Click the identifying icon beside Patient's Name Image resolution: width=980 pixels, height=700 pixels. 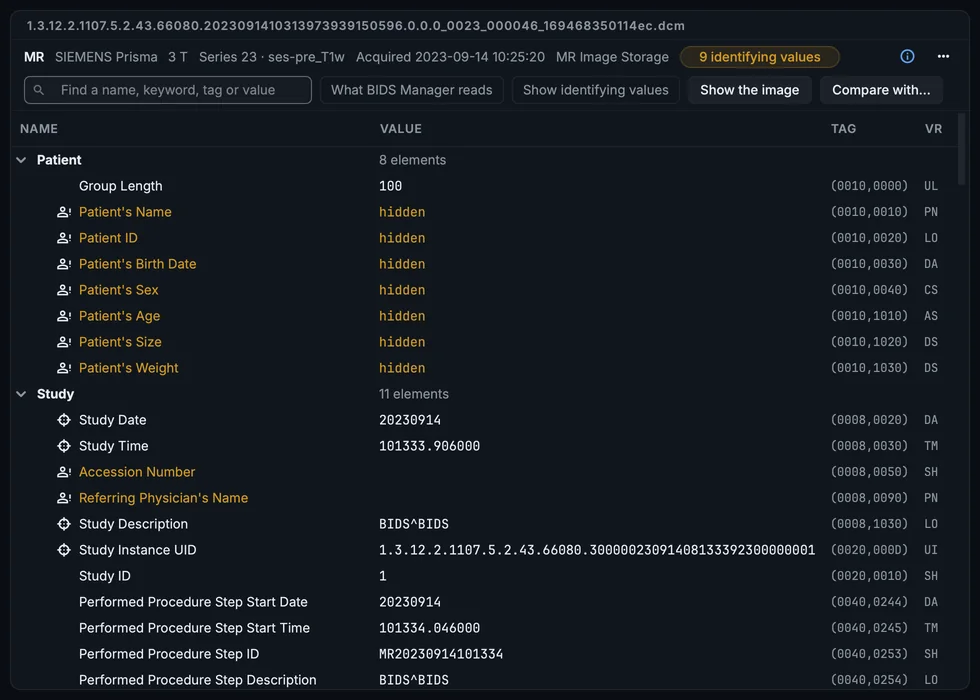point(64,212)
